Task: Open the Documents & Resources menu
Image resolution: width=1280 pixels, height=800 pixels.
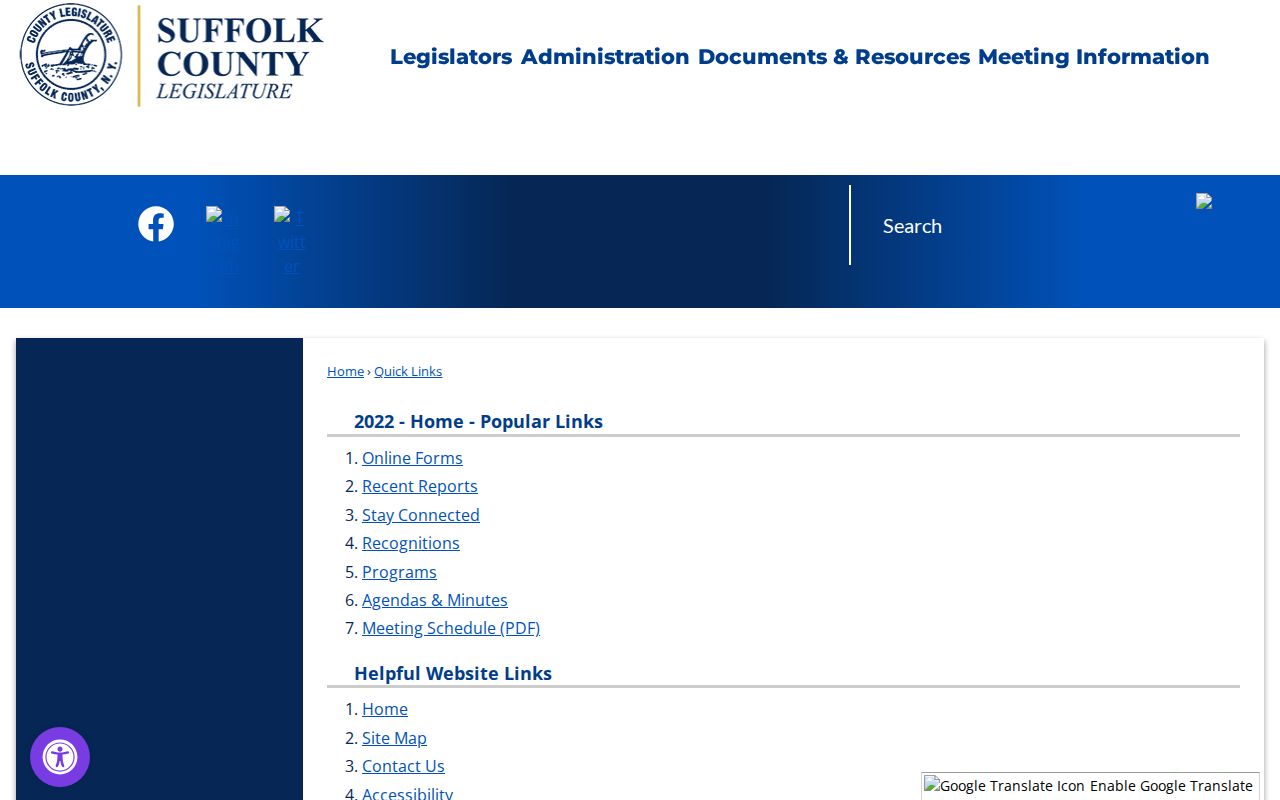Action: coord(834,57)
